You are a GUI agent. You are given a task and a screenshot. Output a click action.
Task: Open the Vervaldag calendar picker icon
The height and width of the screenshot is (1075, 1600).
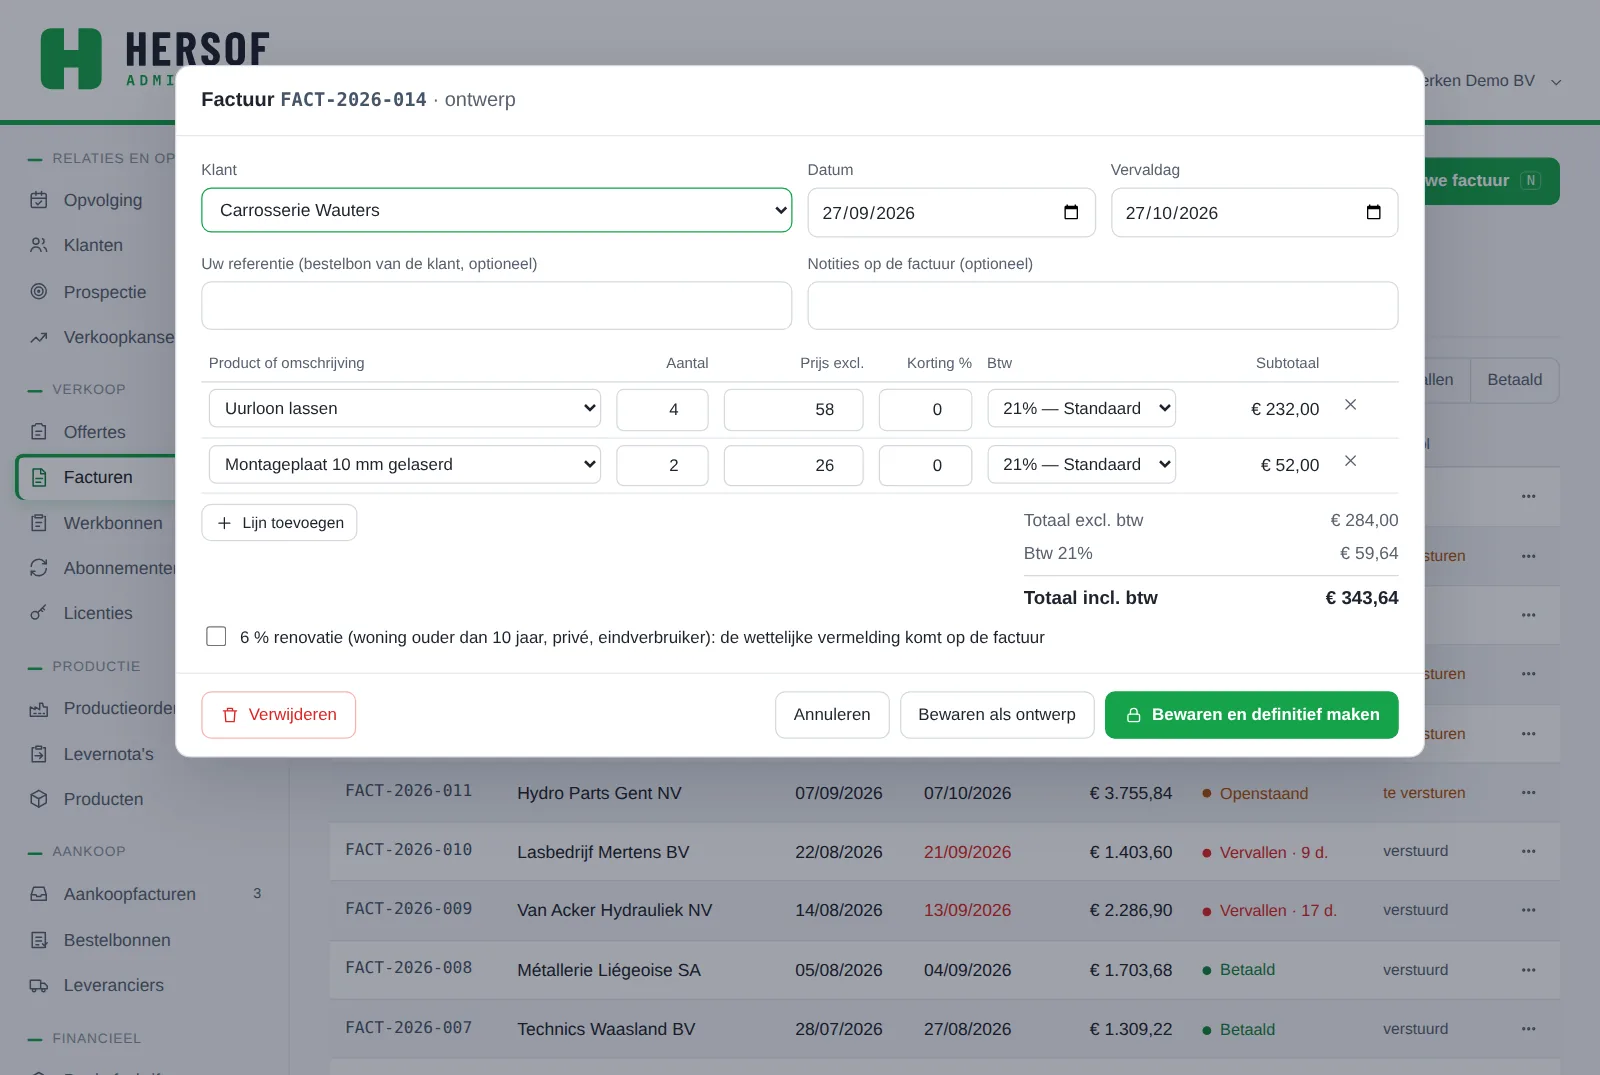coord(1373,212)
